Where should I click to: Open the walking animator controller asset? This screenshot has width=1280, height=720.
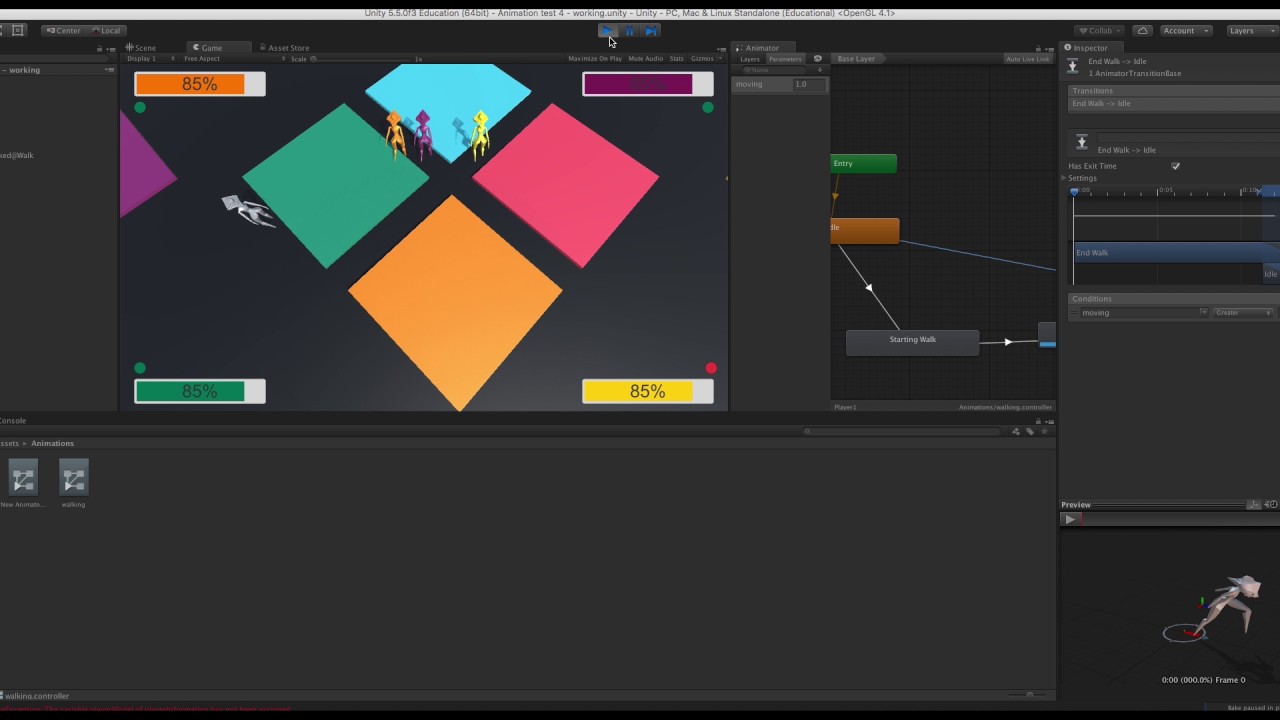click(x=73, y=483)
